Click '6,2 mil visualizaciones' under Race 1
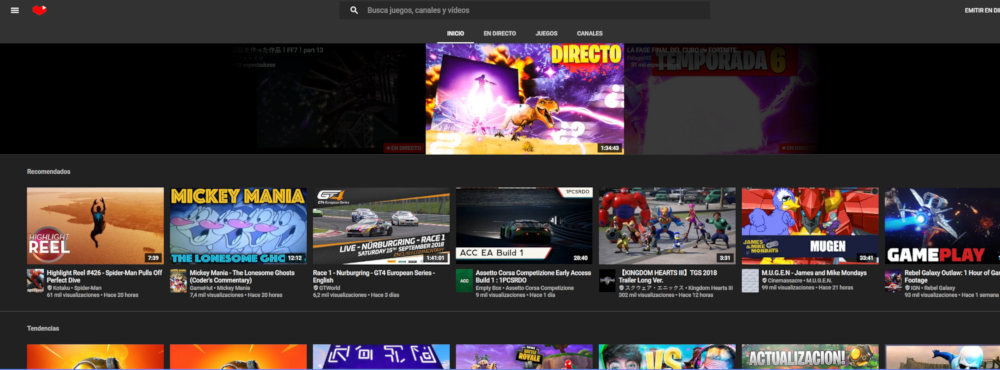The image size is (1000, 370). (x=341, y=295)
